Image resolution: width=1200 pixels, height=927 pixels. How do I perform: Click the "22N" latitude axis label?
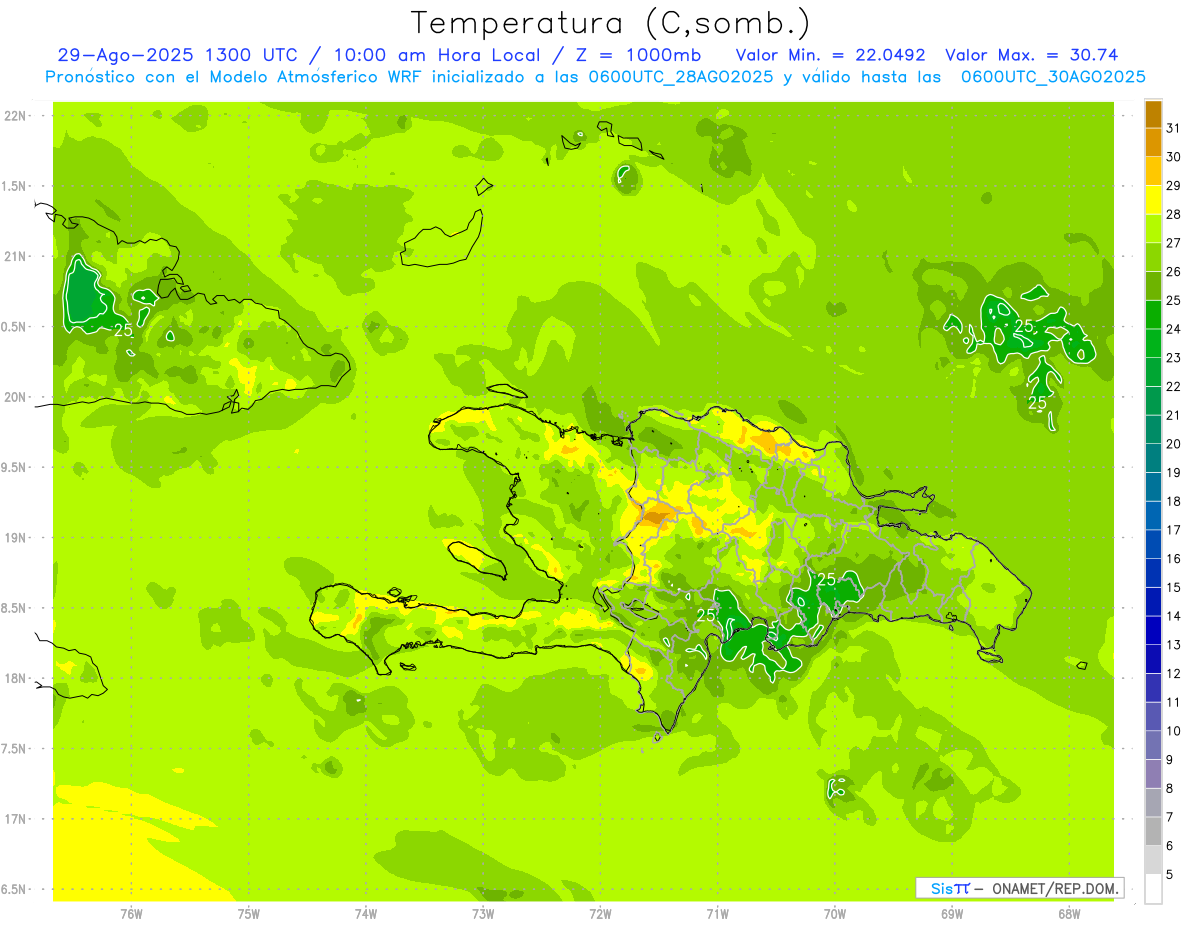click(x=15, y=116)
